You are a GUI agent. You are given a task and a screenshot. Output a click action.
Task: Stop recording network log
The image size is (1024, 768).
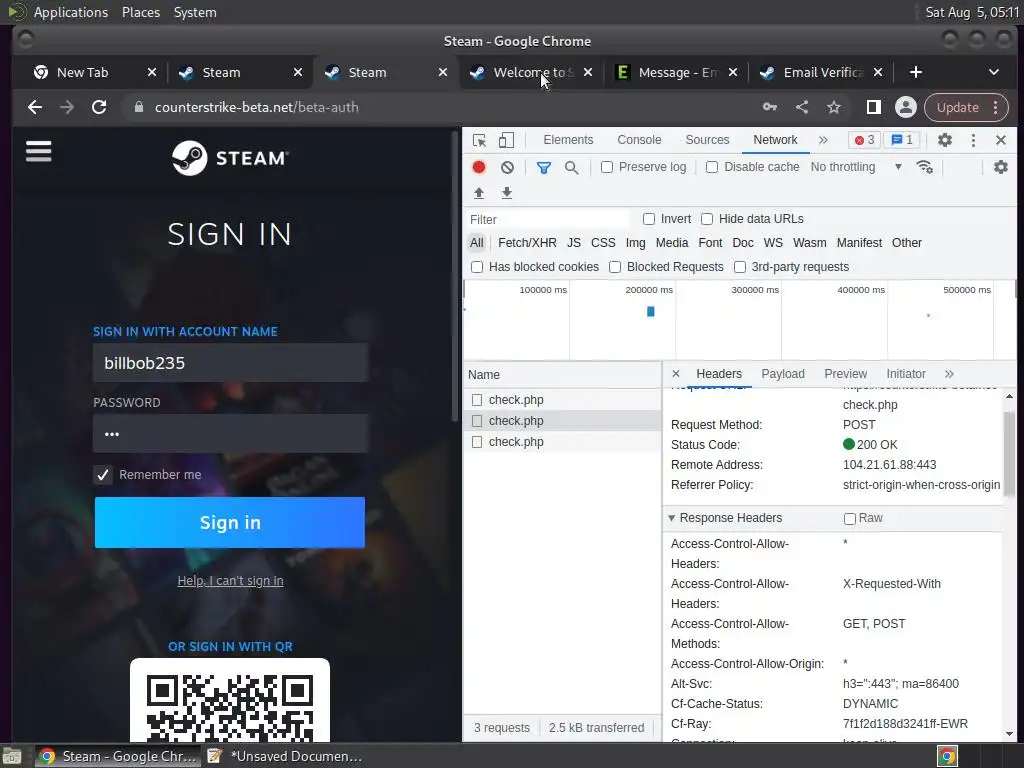point(479,167)
